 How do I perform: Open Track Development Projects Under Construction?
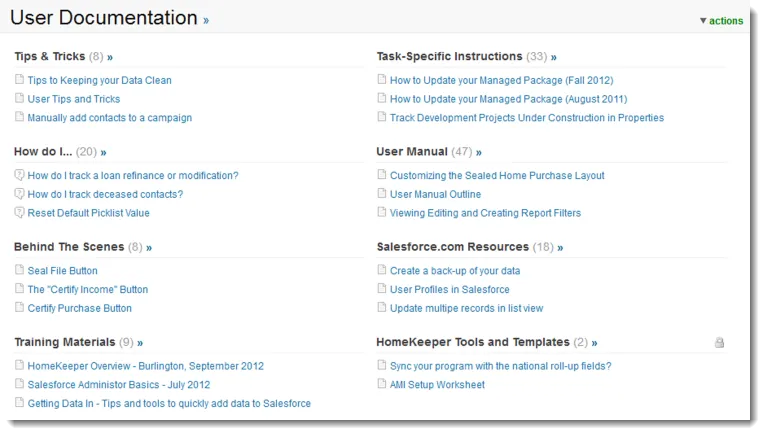click(x=527, y=118)
